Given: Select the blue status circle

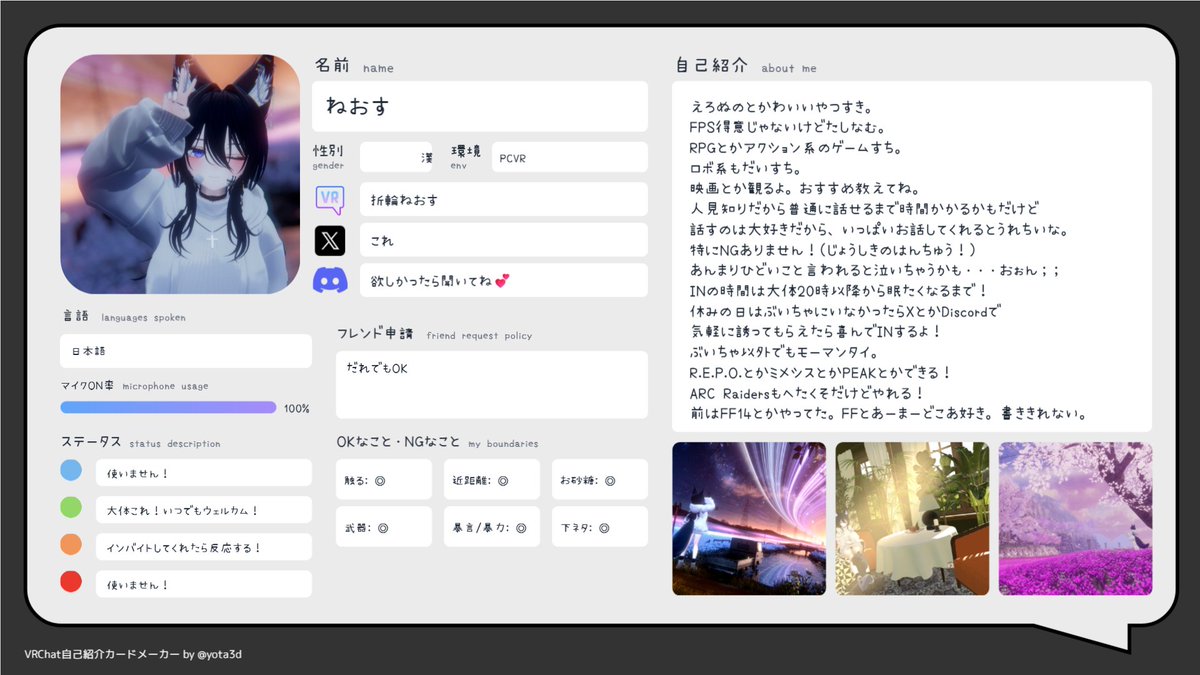Looking at the screenshot, I should pos(71,470).
